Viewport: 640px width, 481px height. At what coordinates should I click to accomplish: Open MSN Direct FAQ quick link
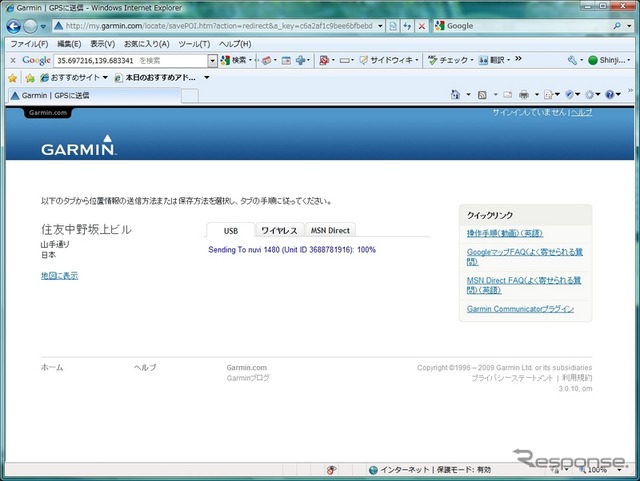point(524,285)
